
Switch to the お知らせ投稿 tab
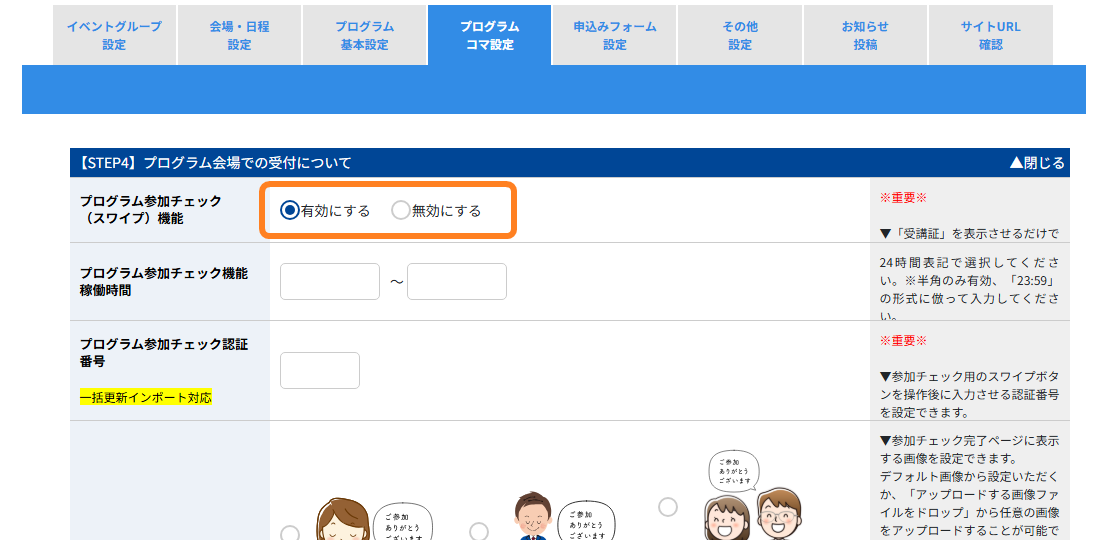click(x=865, y=35)
